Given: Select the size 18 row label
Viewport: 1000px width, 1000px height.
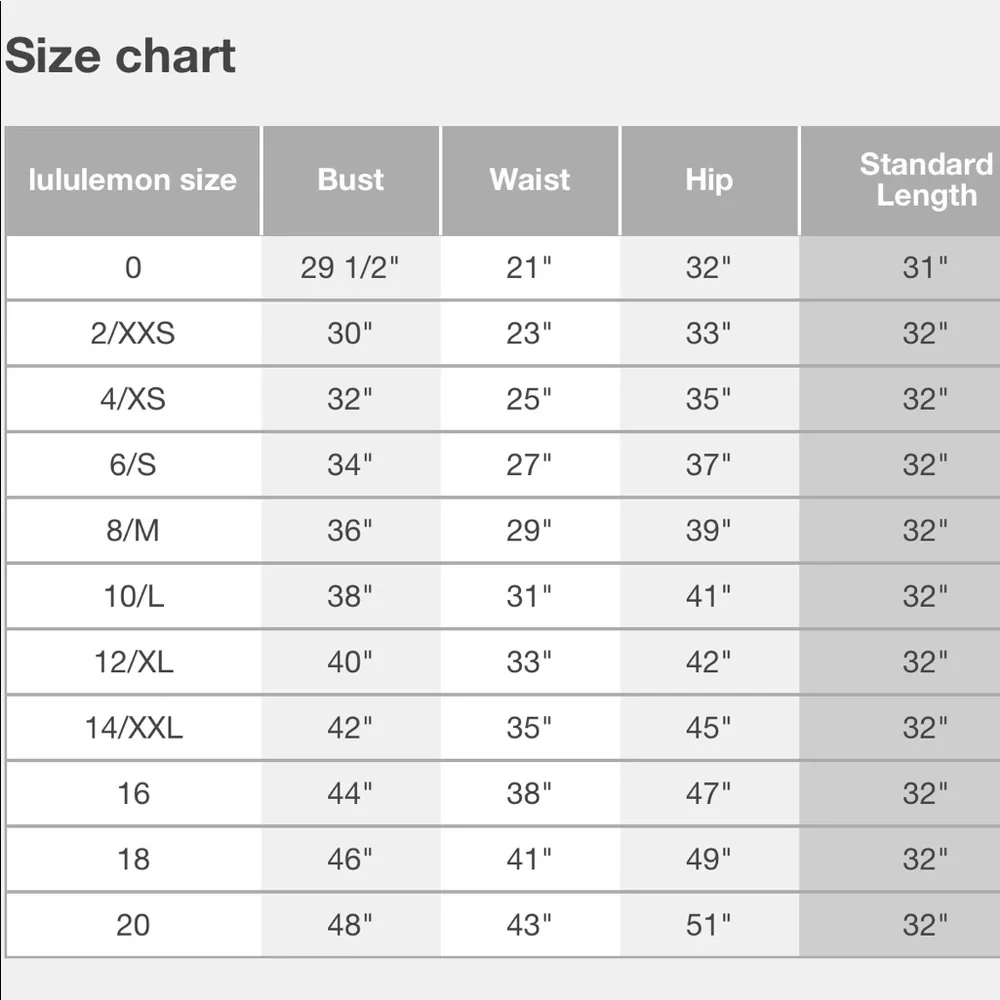Looking at the screenshot, I should pyautogui.click(x=133, y=859).
